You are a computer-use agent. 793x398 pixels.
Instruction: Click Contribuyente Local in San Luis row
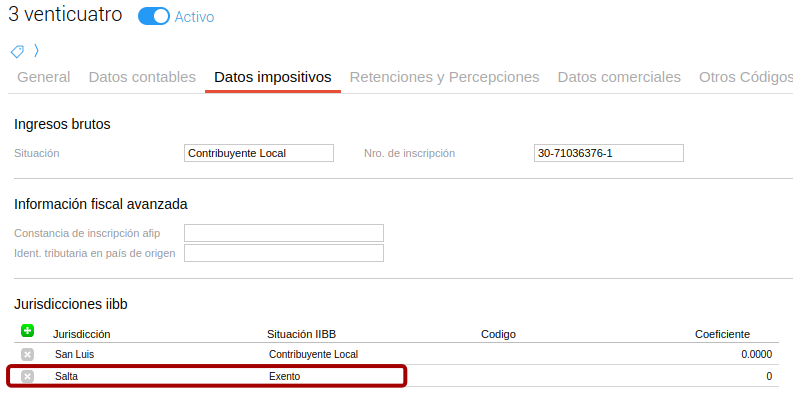pos(313,355)
